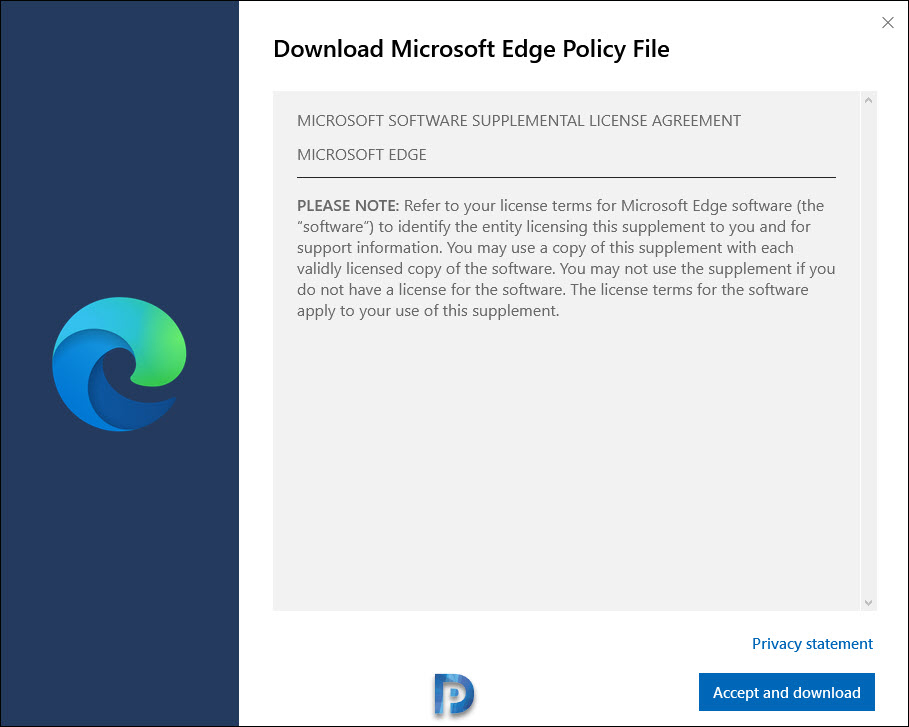Screen dimensions: 909x727
Task: Click the MICROSOFT EDGE subheading
Action: point(362,155)
